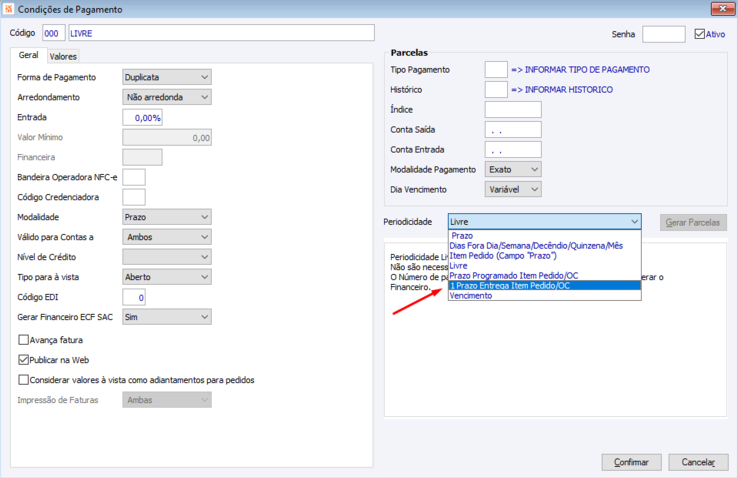The height and width of the screenshot is (478, 738).
Task: Click the Confirmar button
Action: 631,462
